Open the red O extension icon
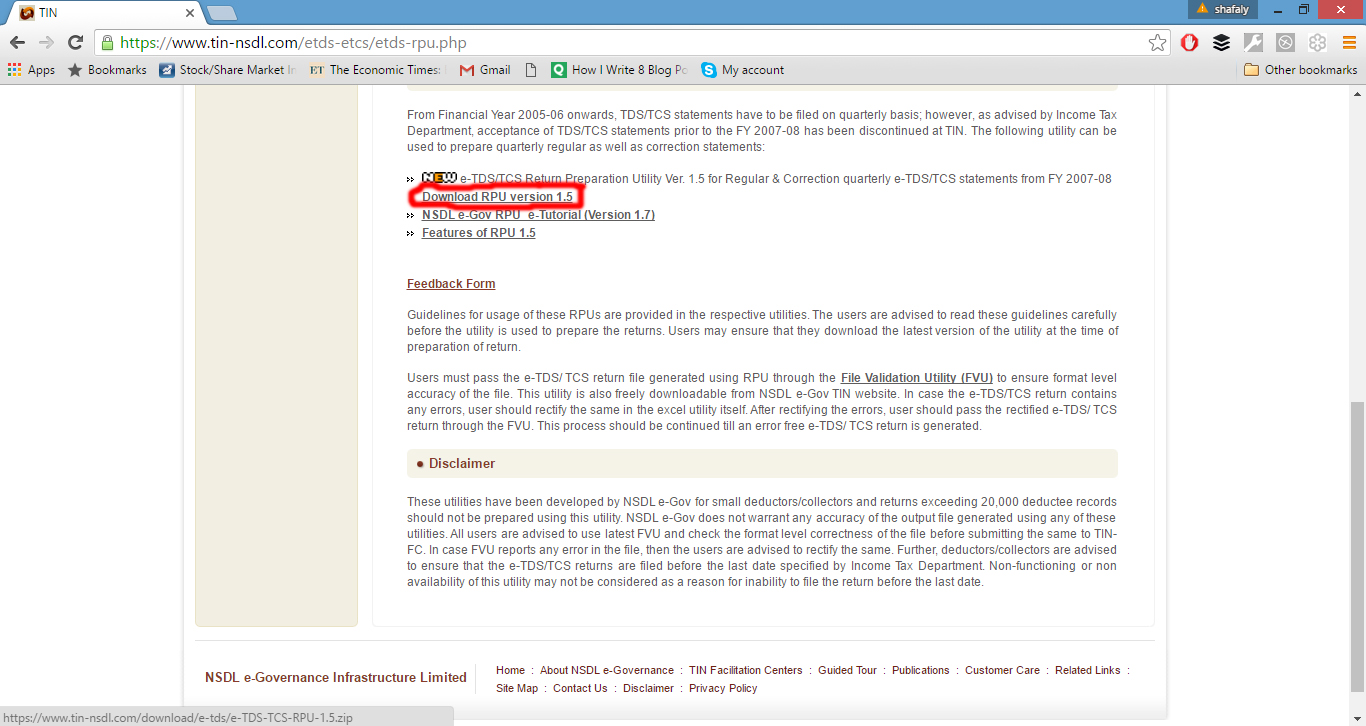1366x726 pixels. pyautogui.click(x=1189, y=43)
